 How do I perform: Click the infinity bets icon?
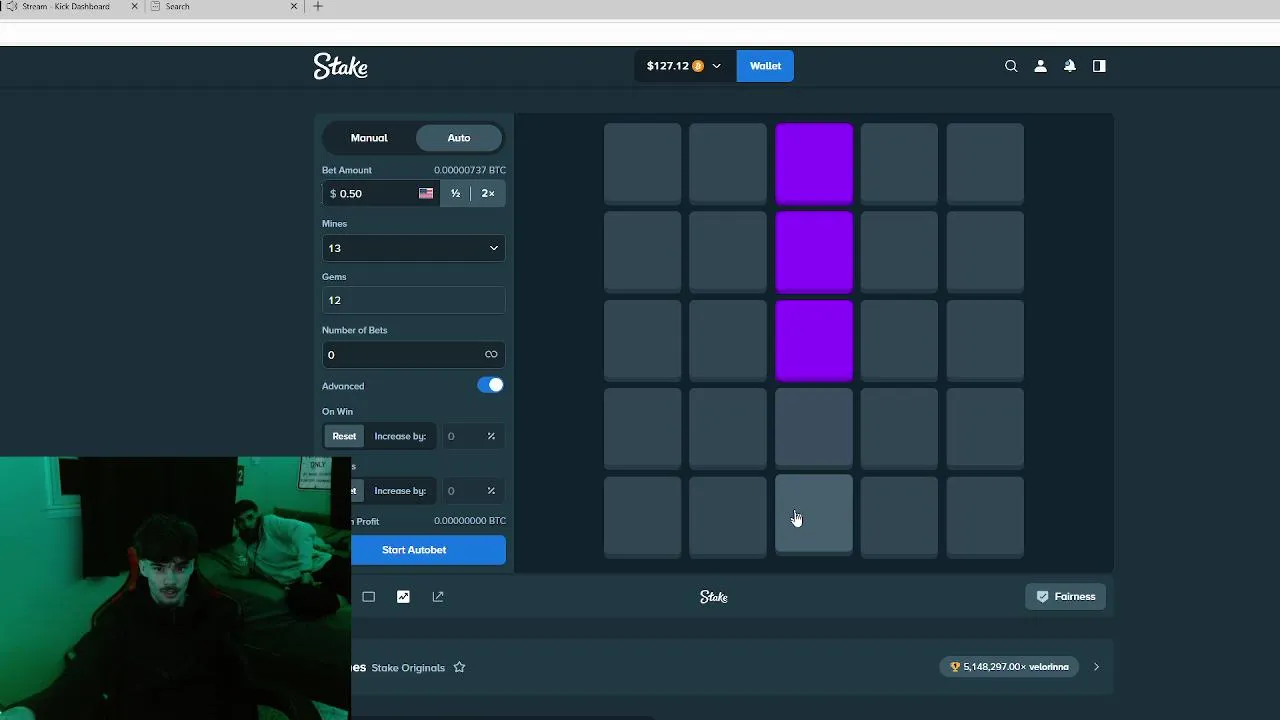(491, 354)
